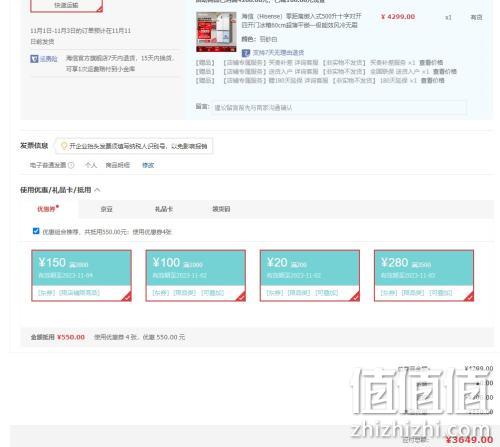
Task: Deselect the ¥20 coupon card
Action: point(310,276)
